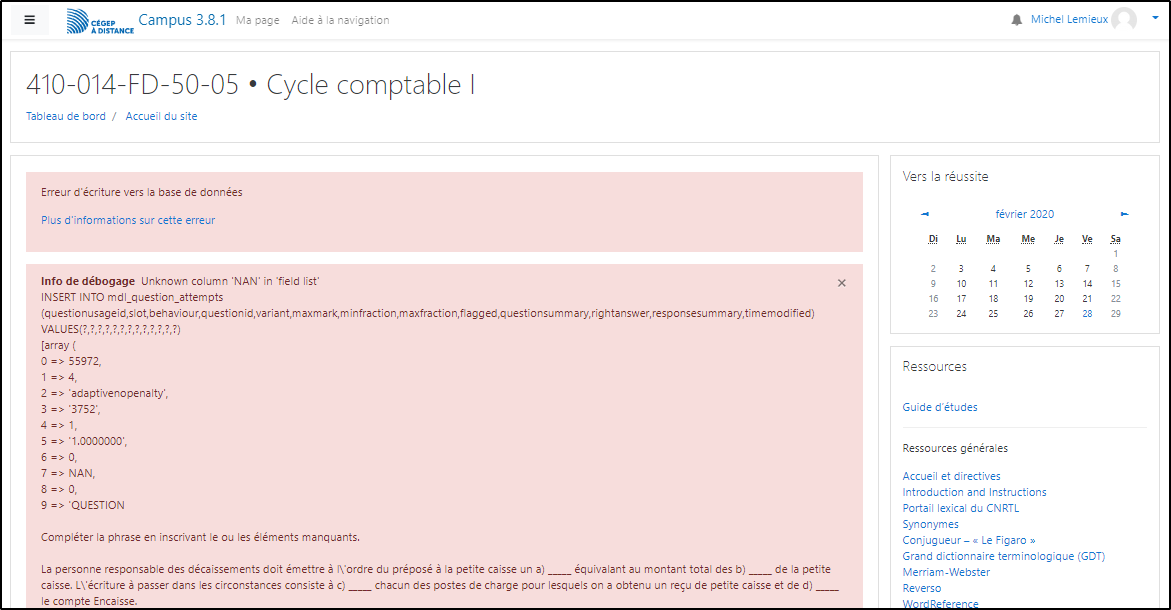Screen dimensions: 1171x610
Task: Click the février 2020 calendar title
Action: point(1024,214)
